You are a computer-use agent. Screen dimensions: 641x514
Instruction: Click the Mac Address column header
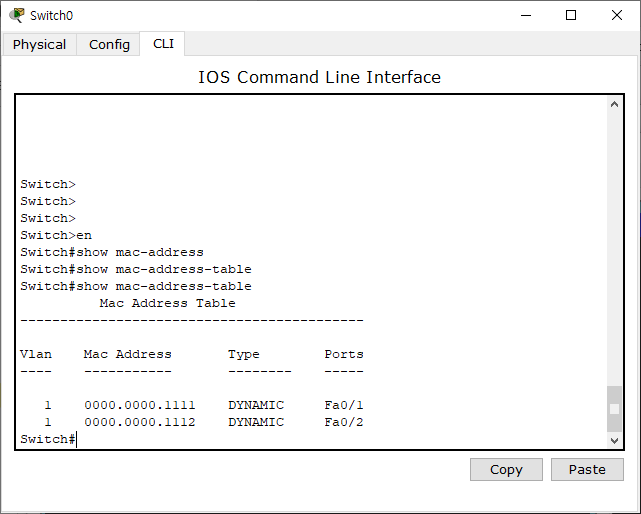tap(128, 354)
